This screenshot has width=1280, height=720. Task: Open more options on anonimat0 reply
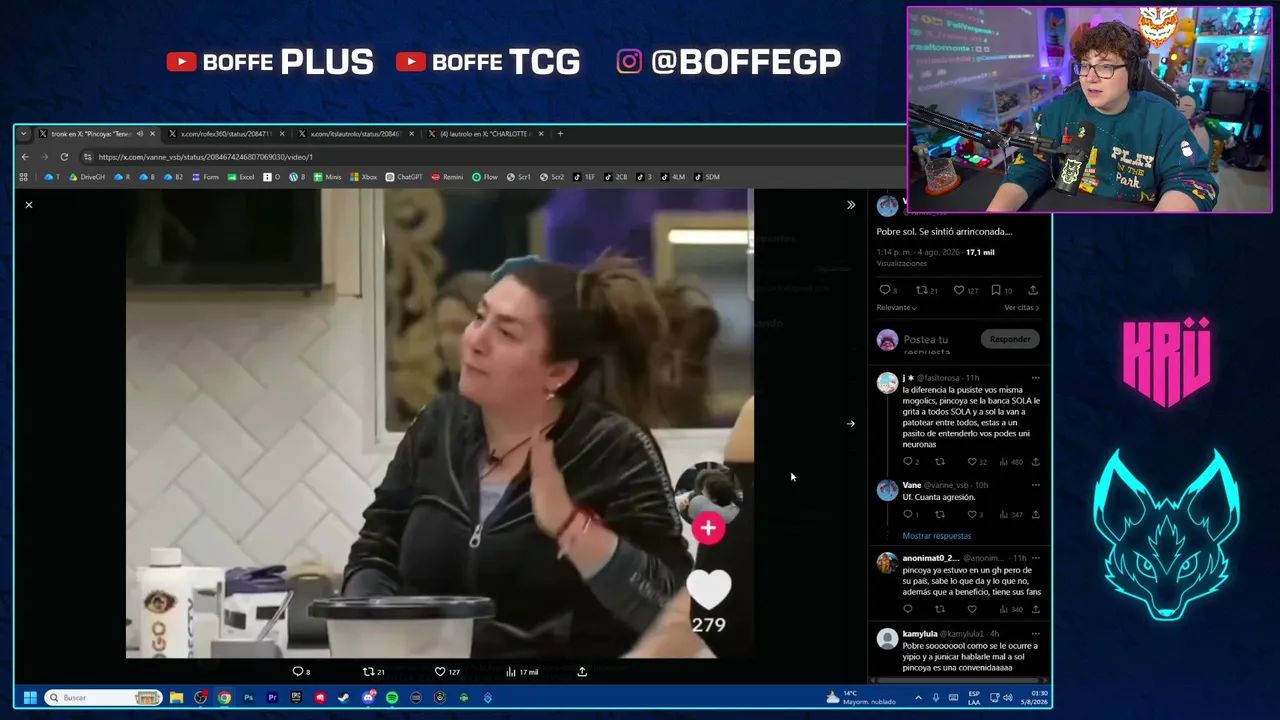(1035, 558)
